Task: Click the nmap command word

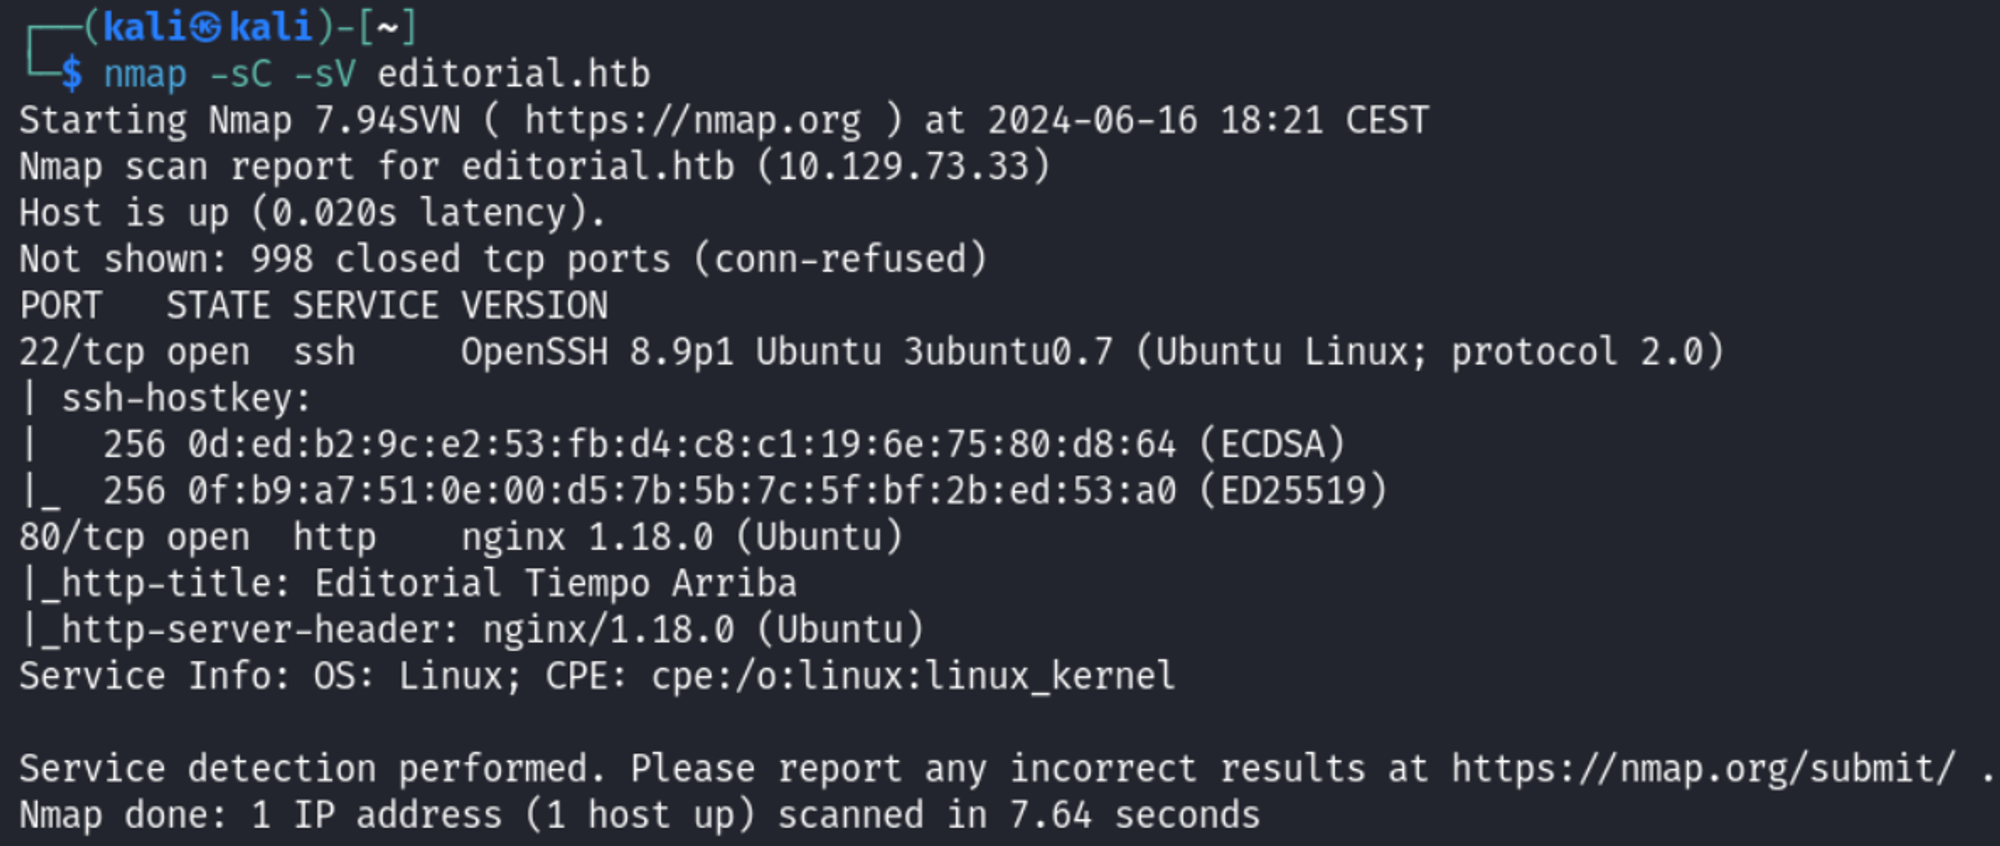Action: tap(145, 74)
